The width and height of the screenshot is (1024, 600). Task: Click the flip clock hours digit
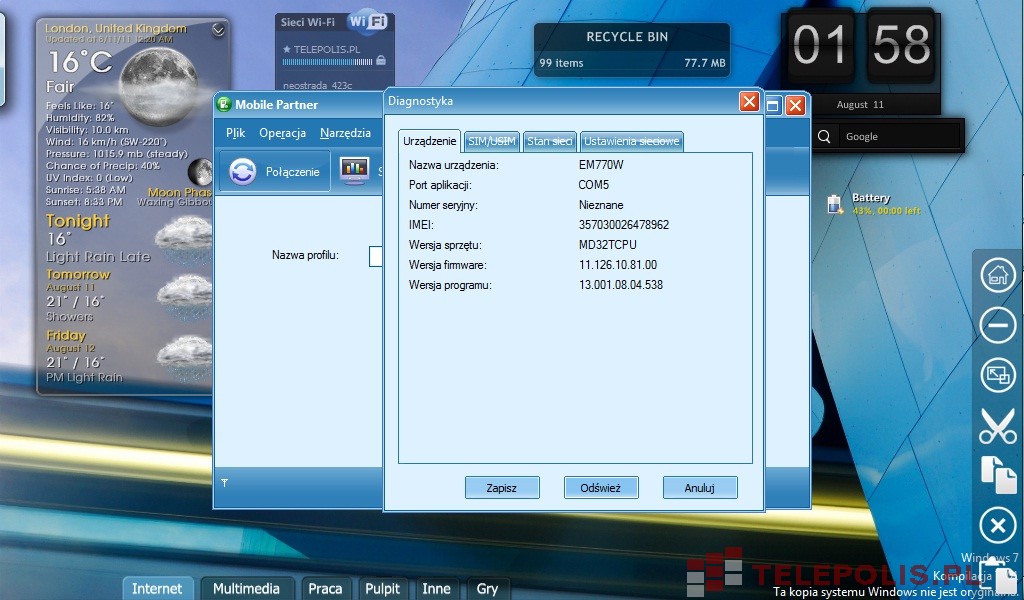pos(820,44)
